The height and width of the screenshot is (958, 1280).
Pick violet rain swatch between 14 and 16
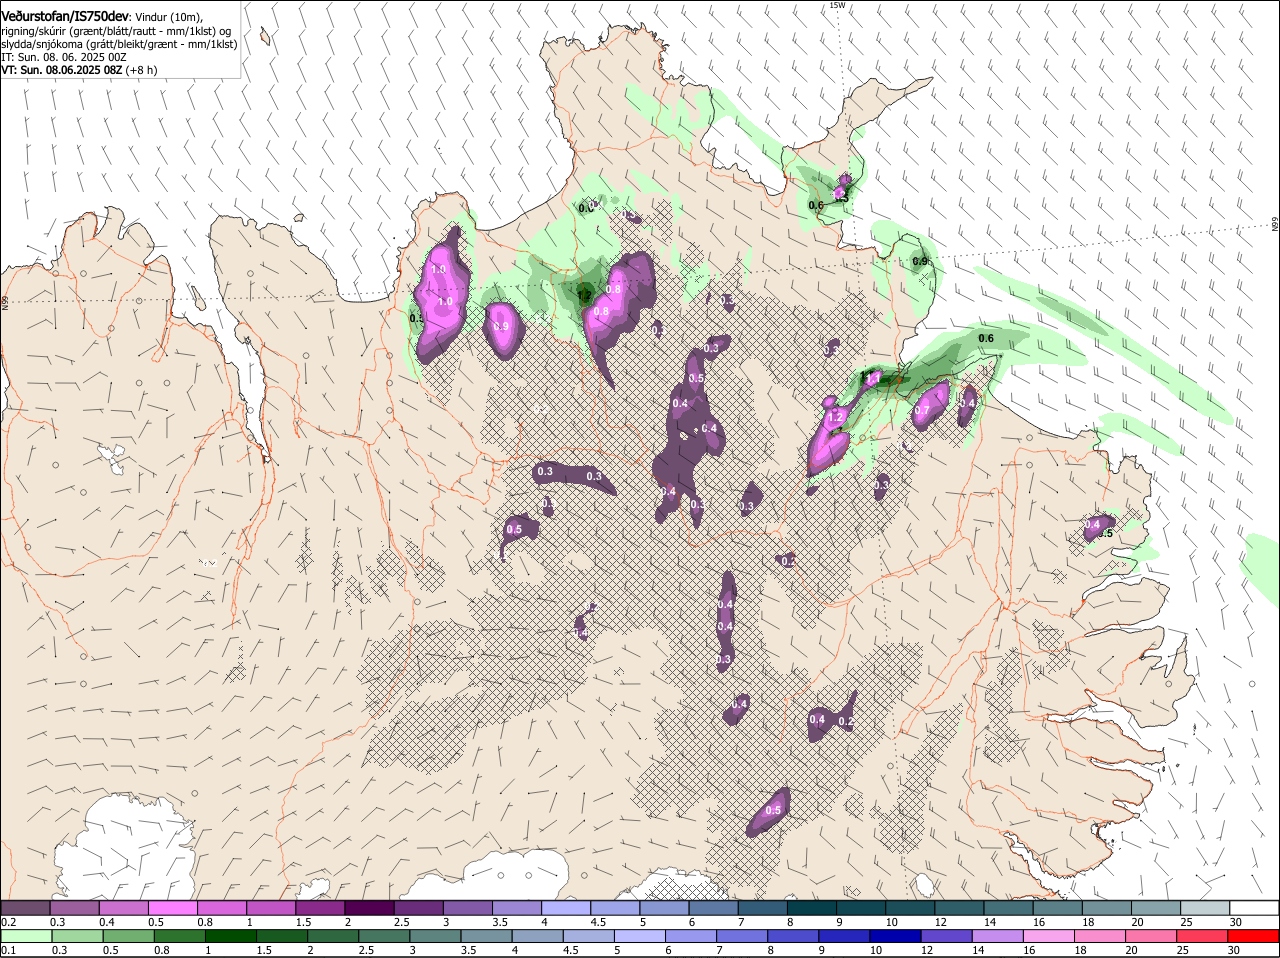[x=998, y=936]
